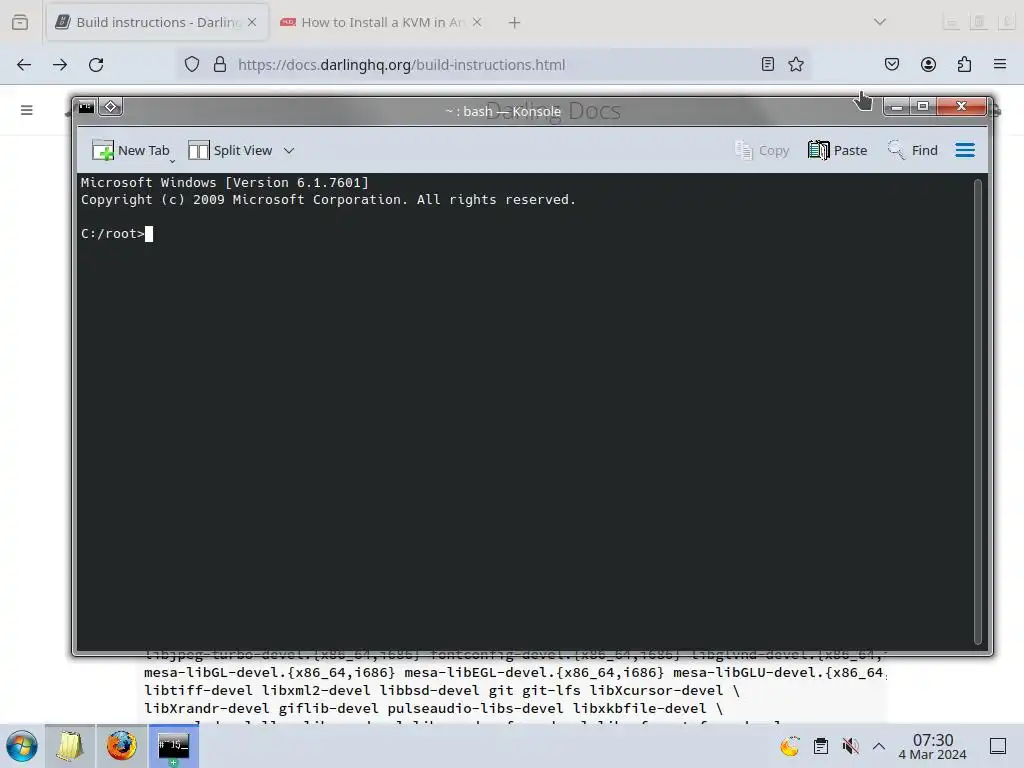Image resolution: width=1024 pixels, height=768 pixels.
Task: Open clipboard tray icon
Action: pos(821,746)
